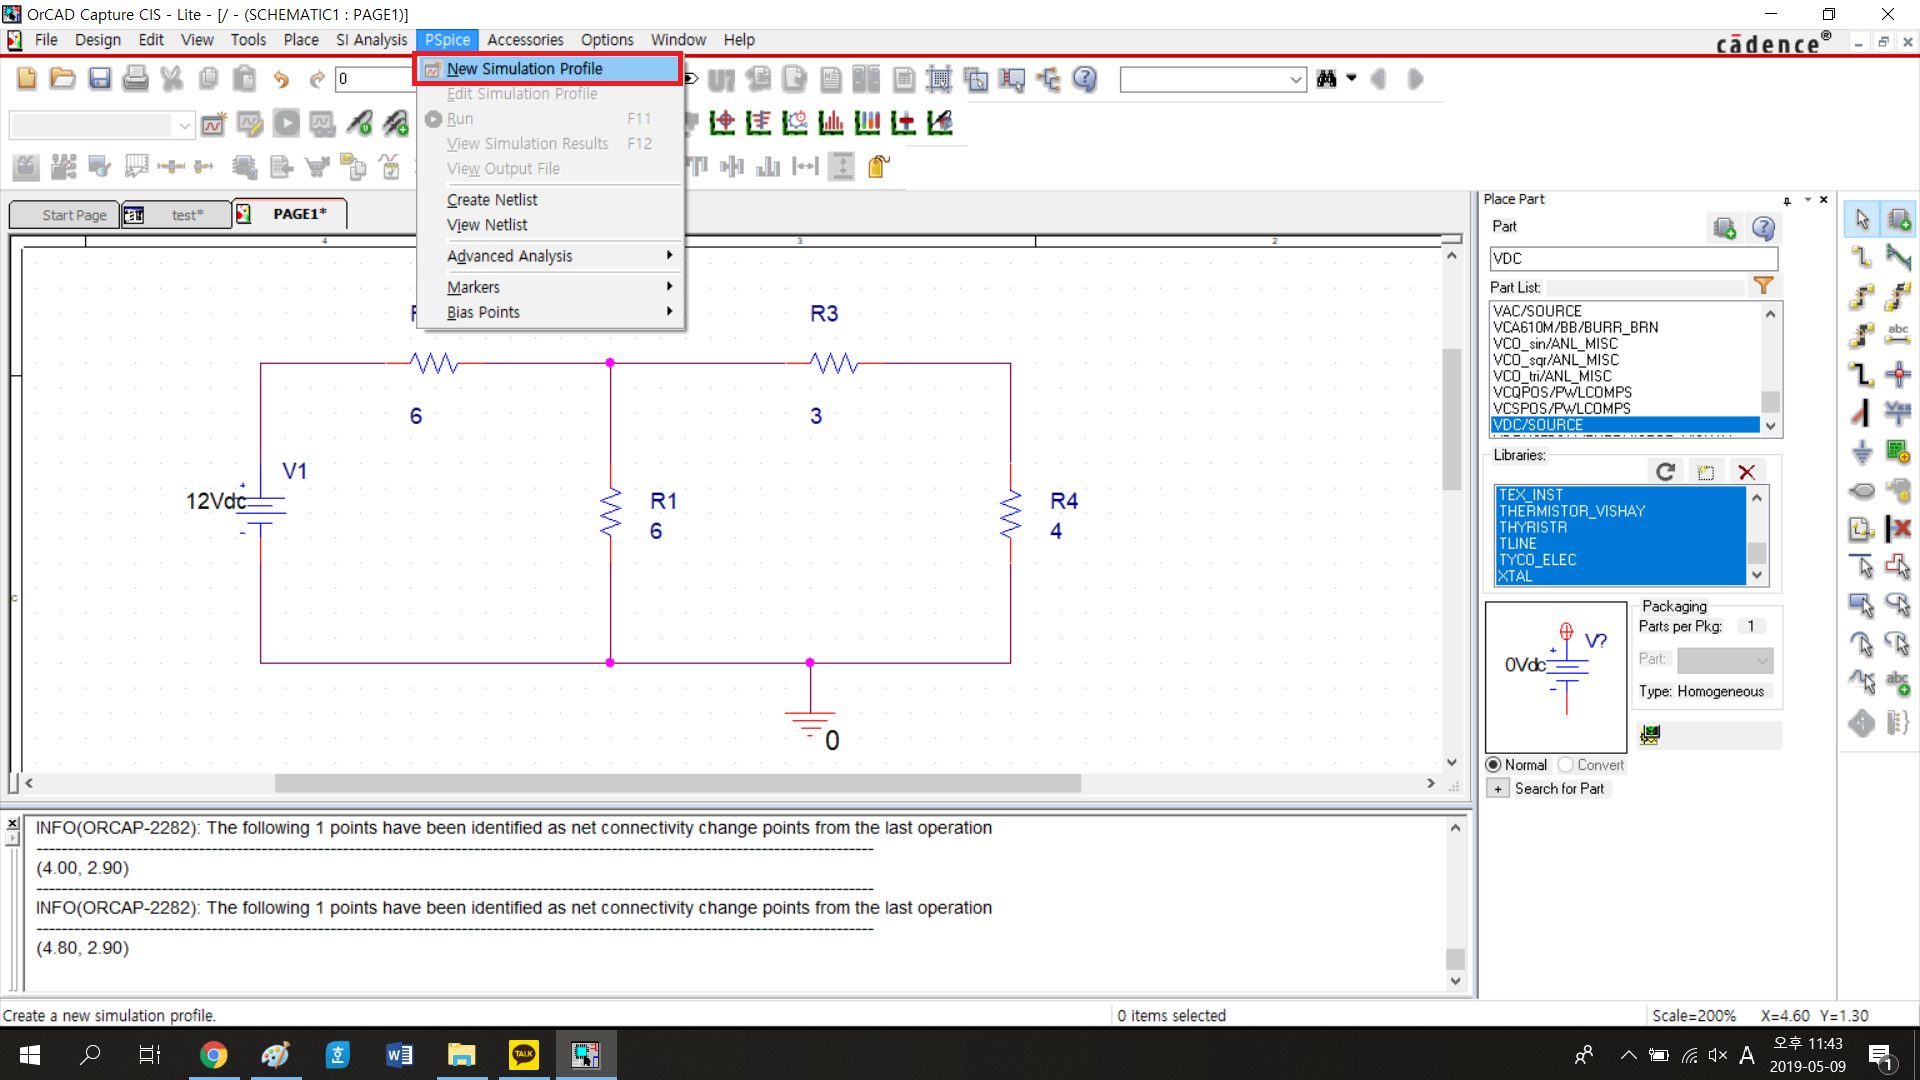Choose the Place No Connect X tool
This screenshot has width=1920, height=1080.
coord(1898,528)
